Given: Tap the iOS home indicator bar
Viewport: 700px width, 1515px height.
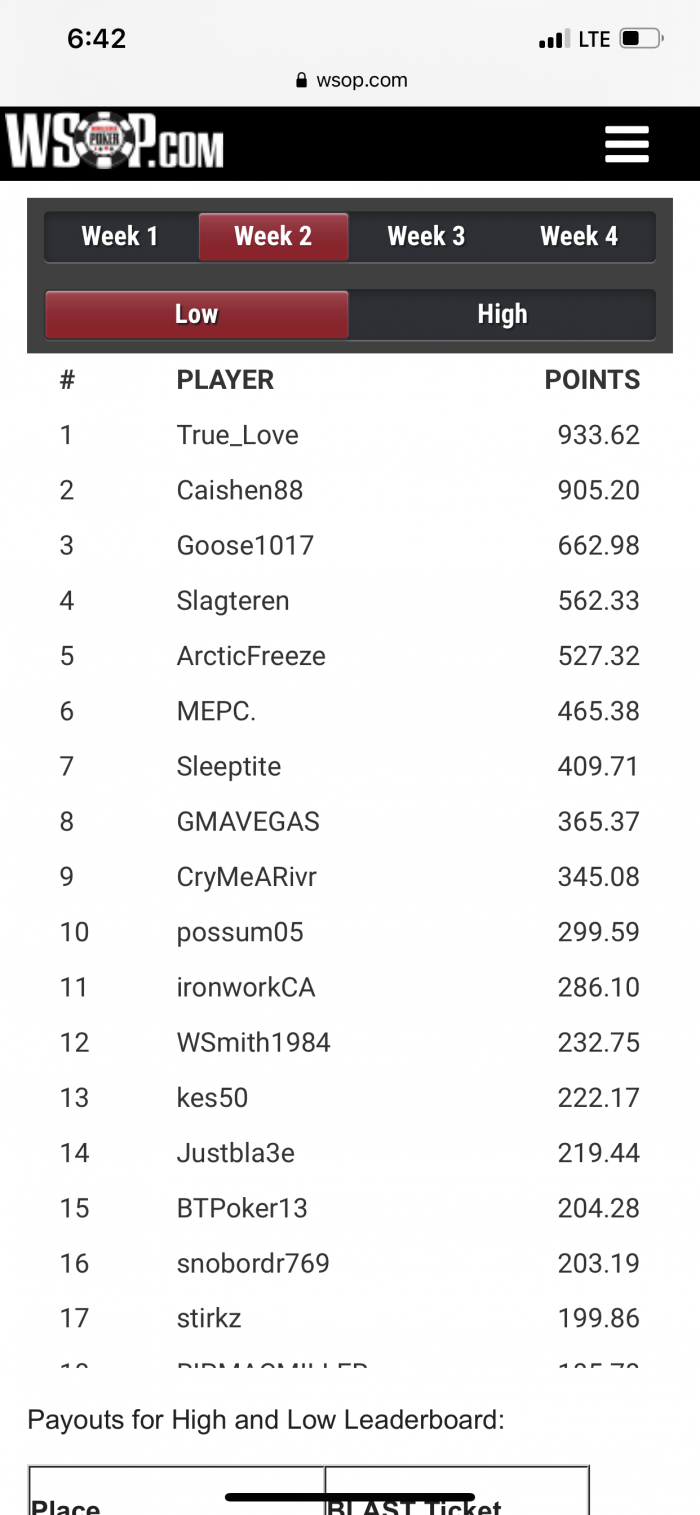Looking at the screenshot, I should [350, 1497].
